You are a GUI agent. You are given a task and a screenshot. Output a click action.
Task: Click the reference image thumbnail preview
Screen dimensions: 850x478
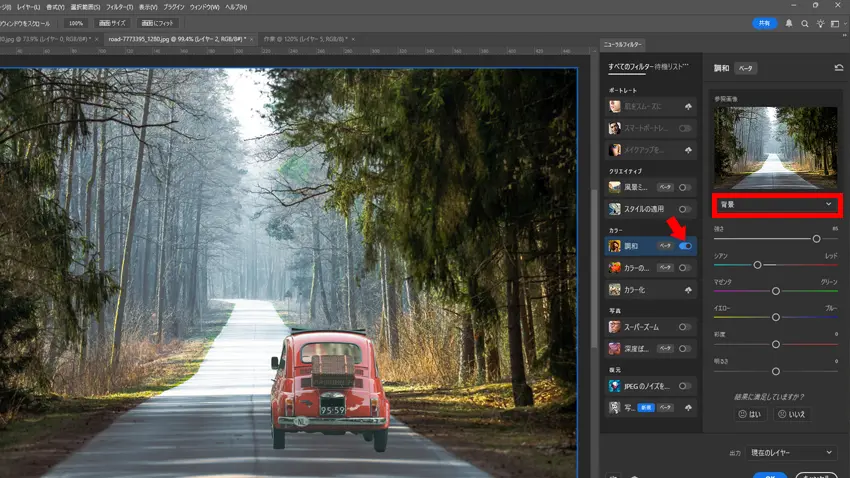[775, 147]
